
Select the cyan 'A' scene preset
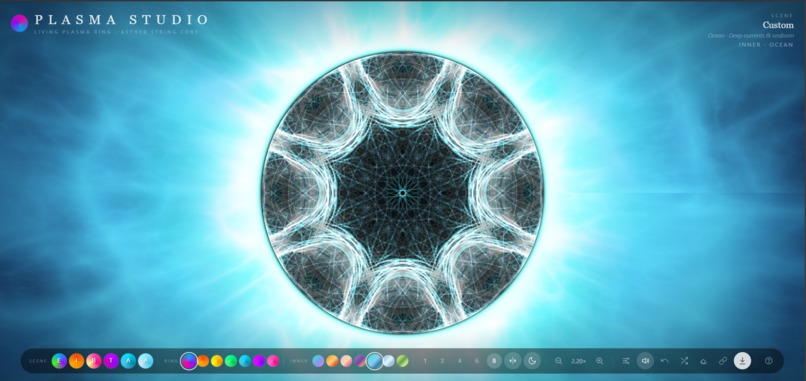pos(129,361)
